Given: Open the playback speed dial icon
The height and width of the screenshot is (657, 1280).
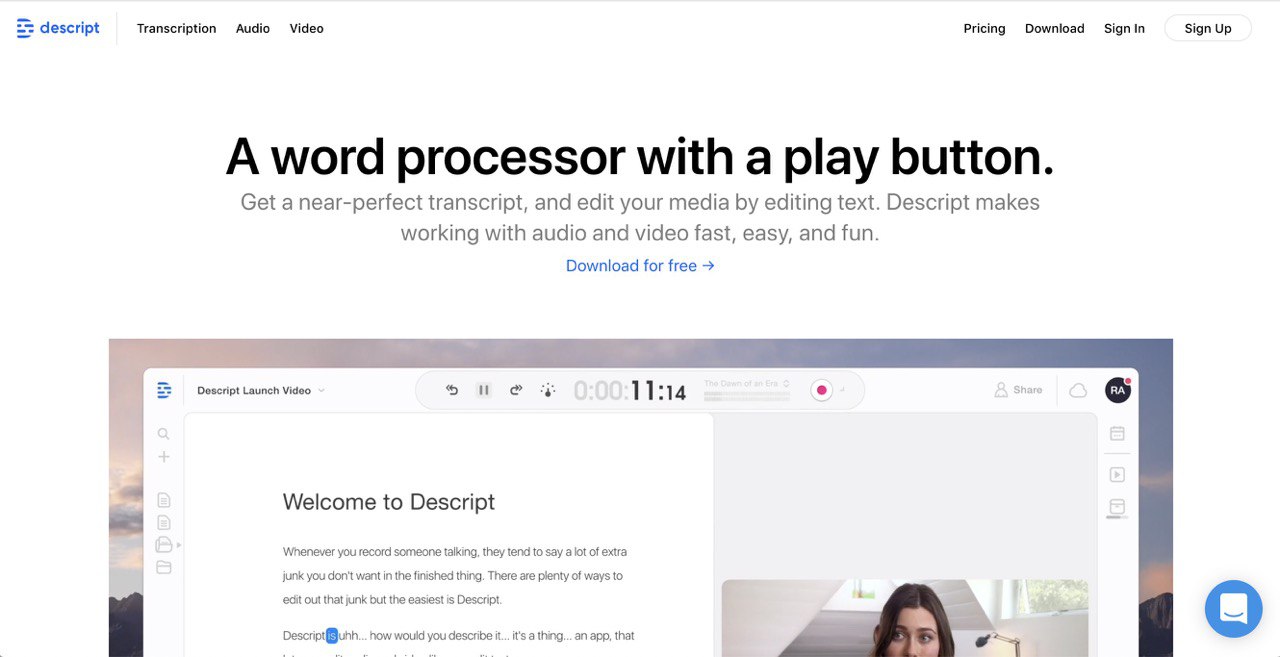Looking at the screenshot, I should (x=547, y=390).
